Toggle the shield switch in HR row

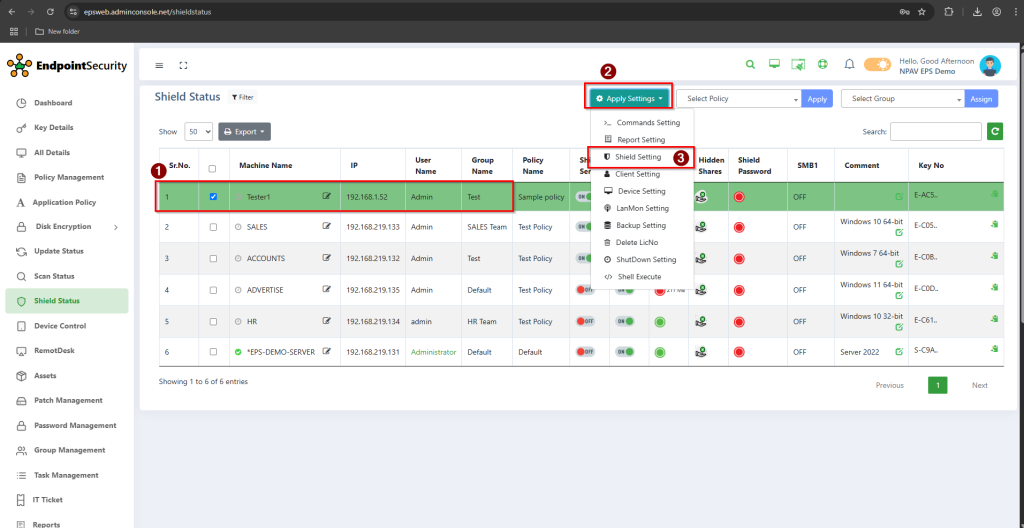click(x=585, y=321)
